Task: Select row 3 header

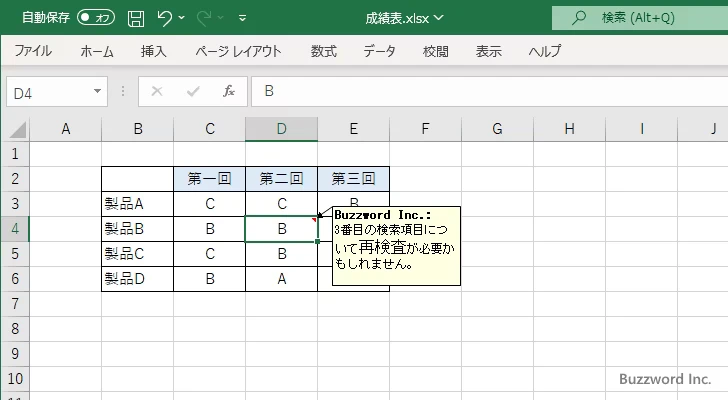Action: coord(15,204)
